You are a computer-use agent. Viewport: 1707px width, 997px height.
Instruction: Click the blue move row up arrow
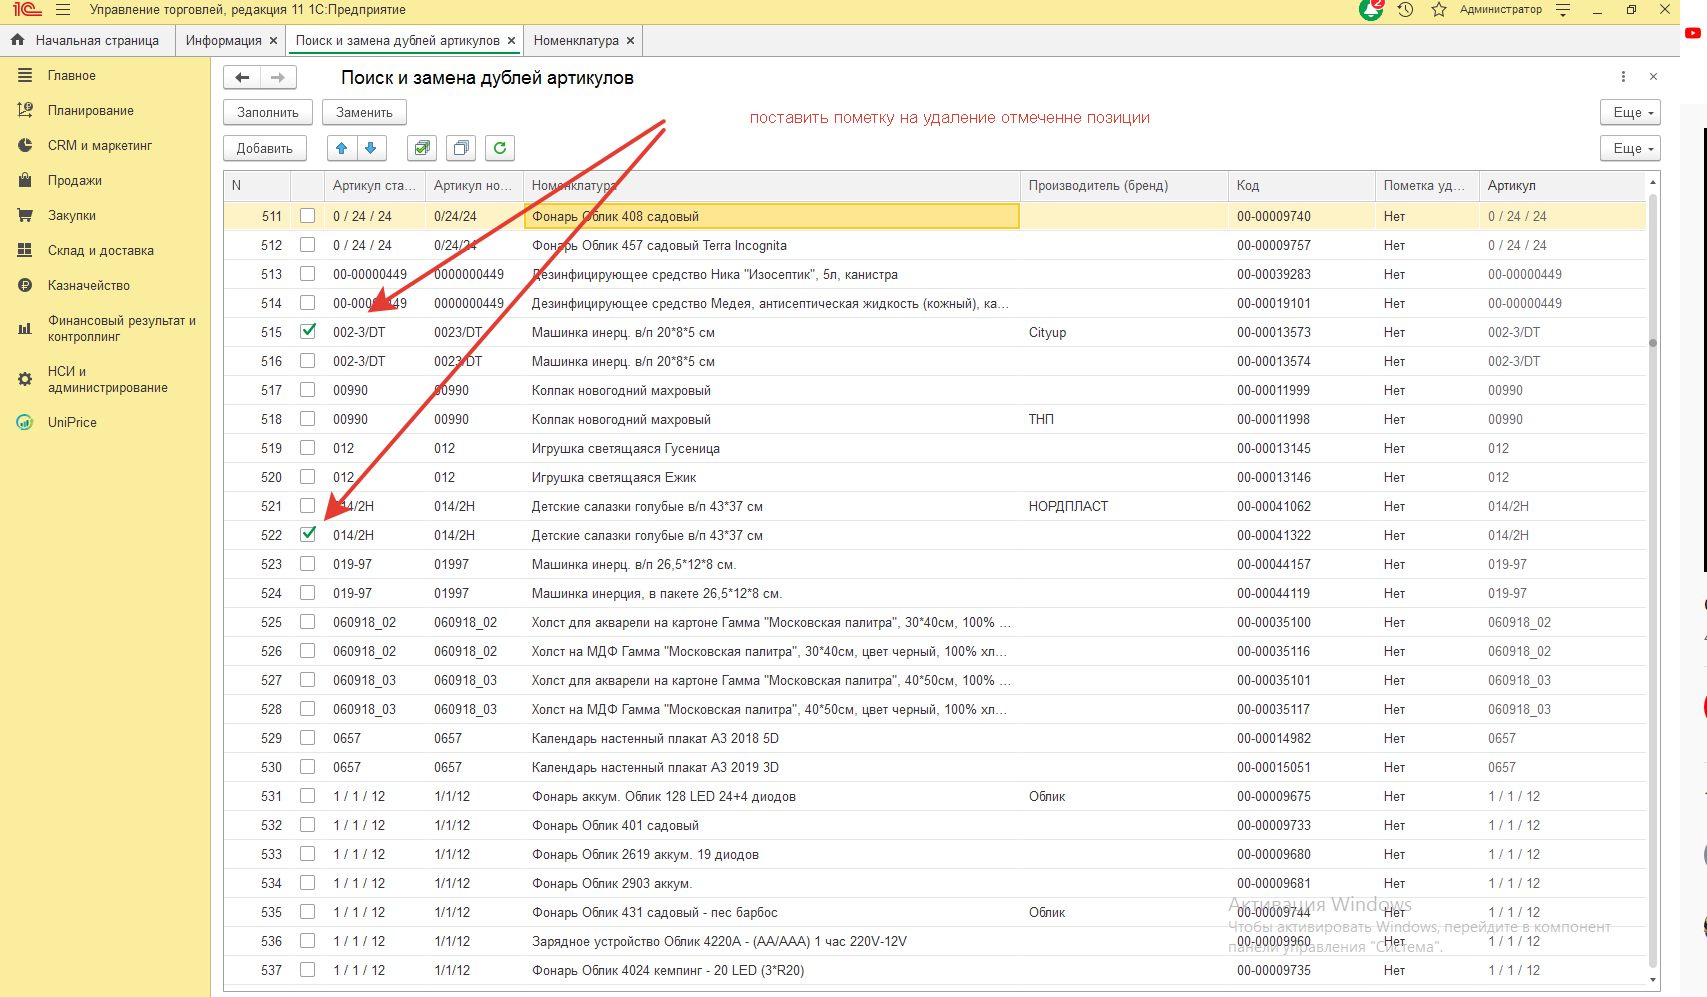coord(342,148)
